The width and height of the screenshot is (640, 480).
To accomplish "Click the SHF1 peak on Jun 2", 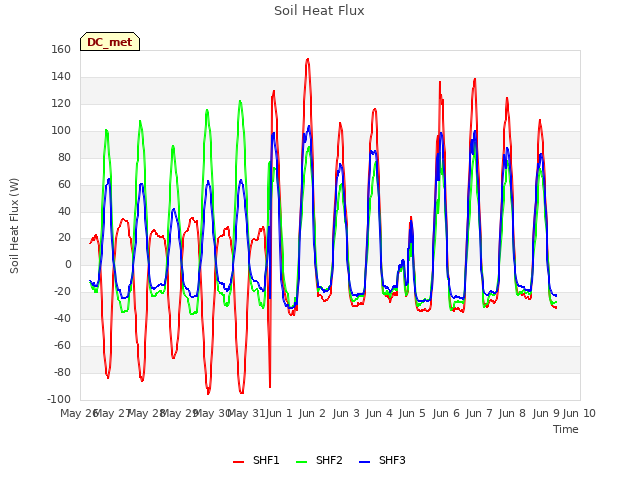I will pos(308,60).
